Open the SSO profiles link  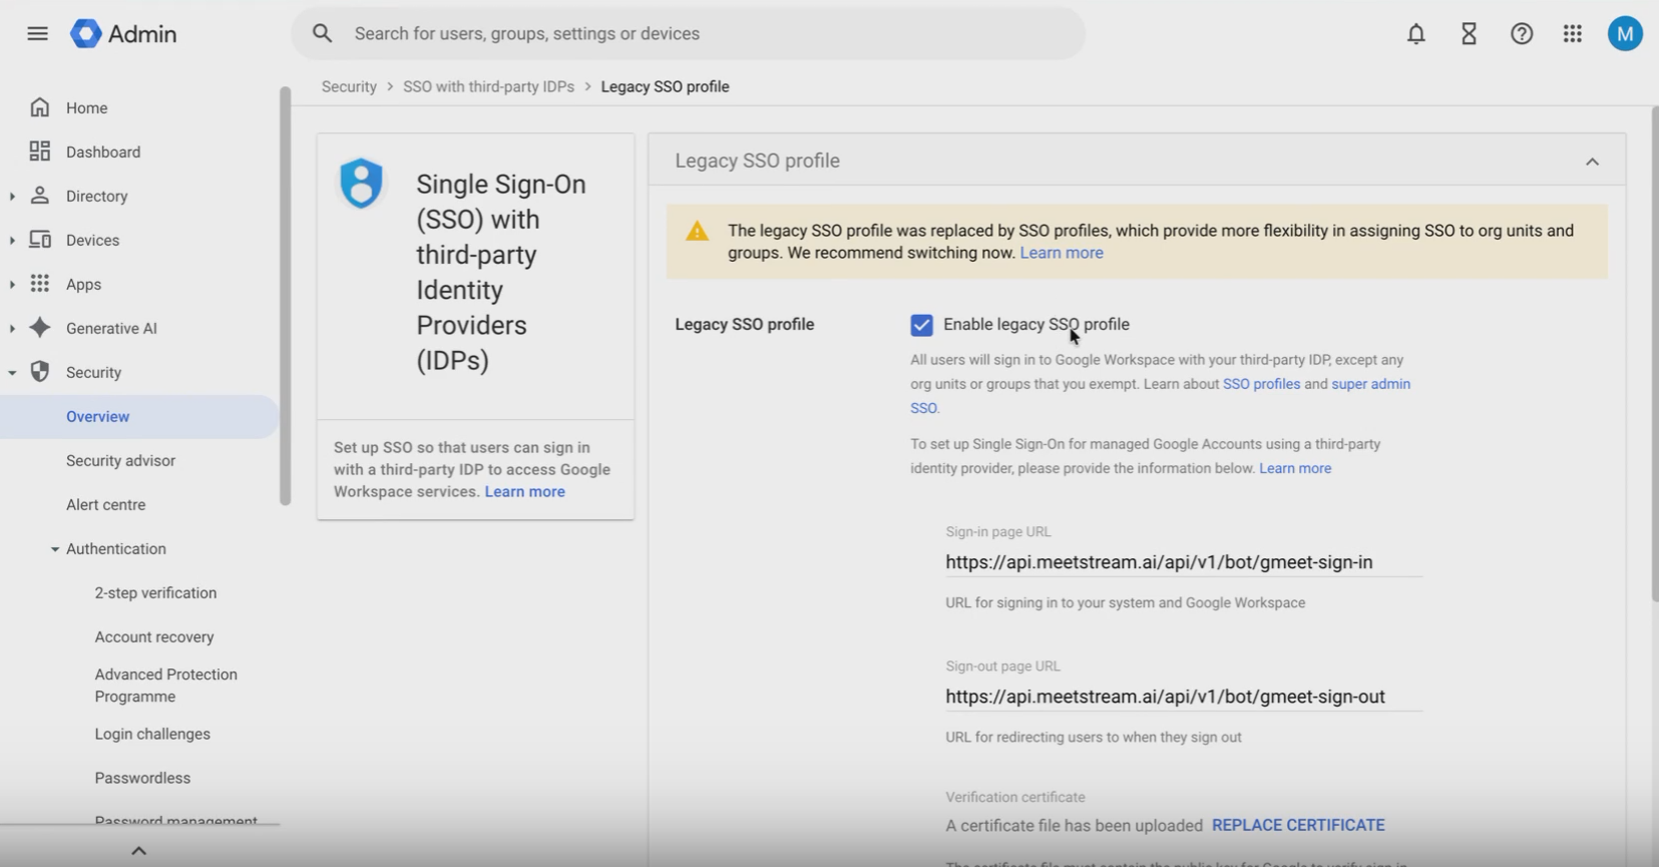[x=1261, y=384]
